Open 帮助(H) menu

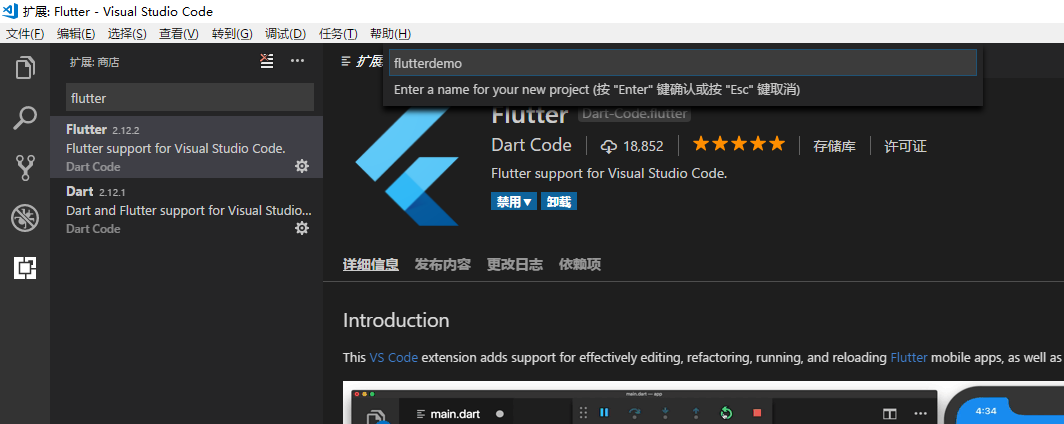(390, 33)
